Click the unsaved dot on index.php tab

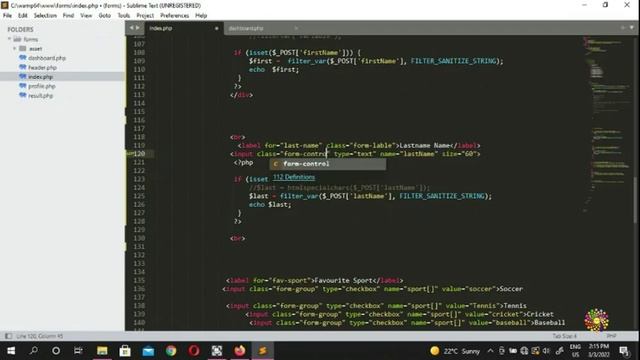coord(216,28)
